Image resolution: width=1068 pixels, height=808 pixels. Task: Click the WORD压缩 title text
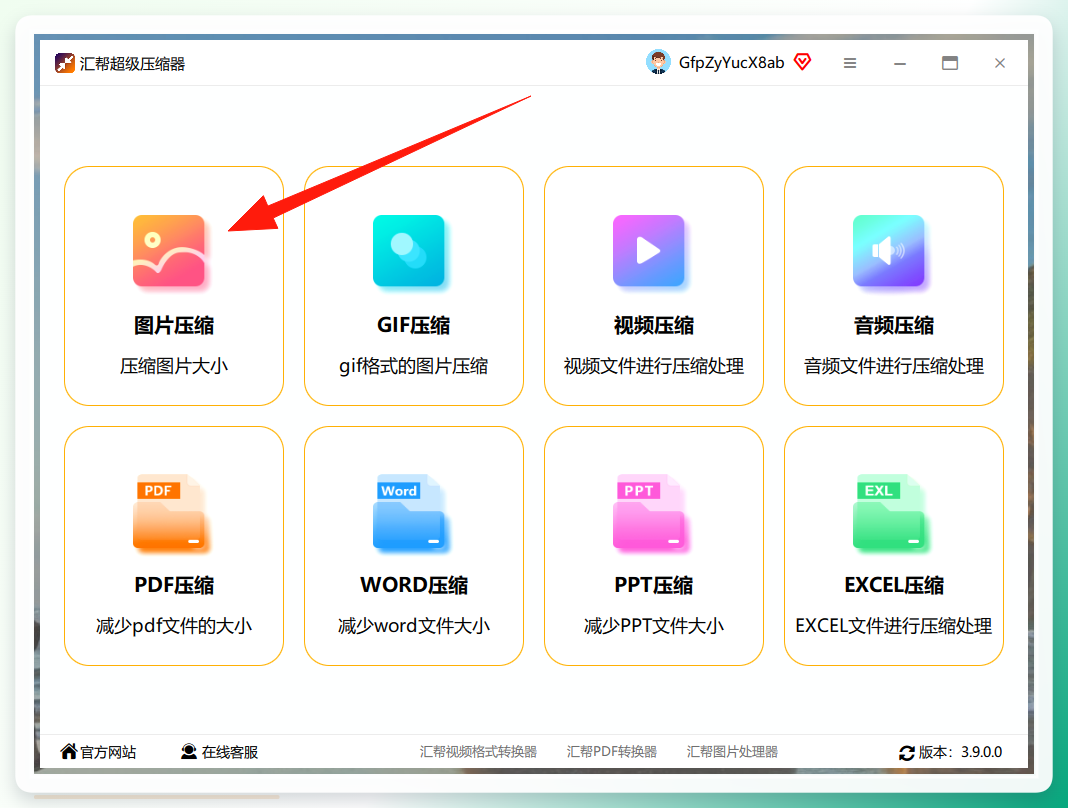pos(413,585)
